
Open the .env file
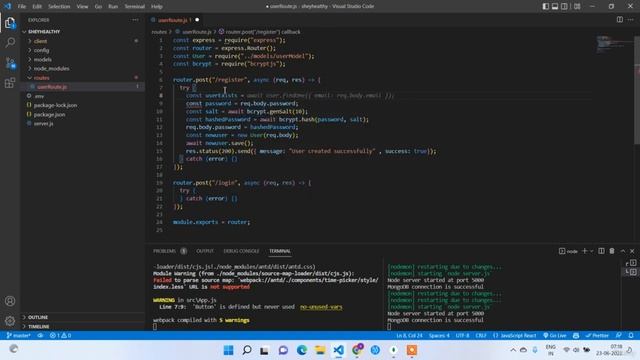[39, 96]
